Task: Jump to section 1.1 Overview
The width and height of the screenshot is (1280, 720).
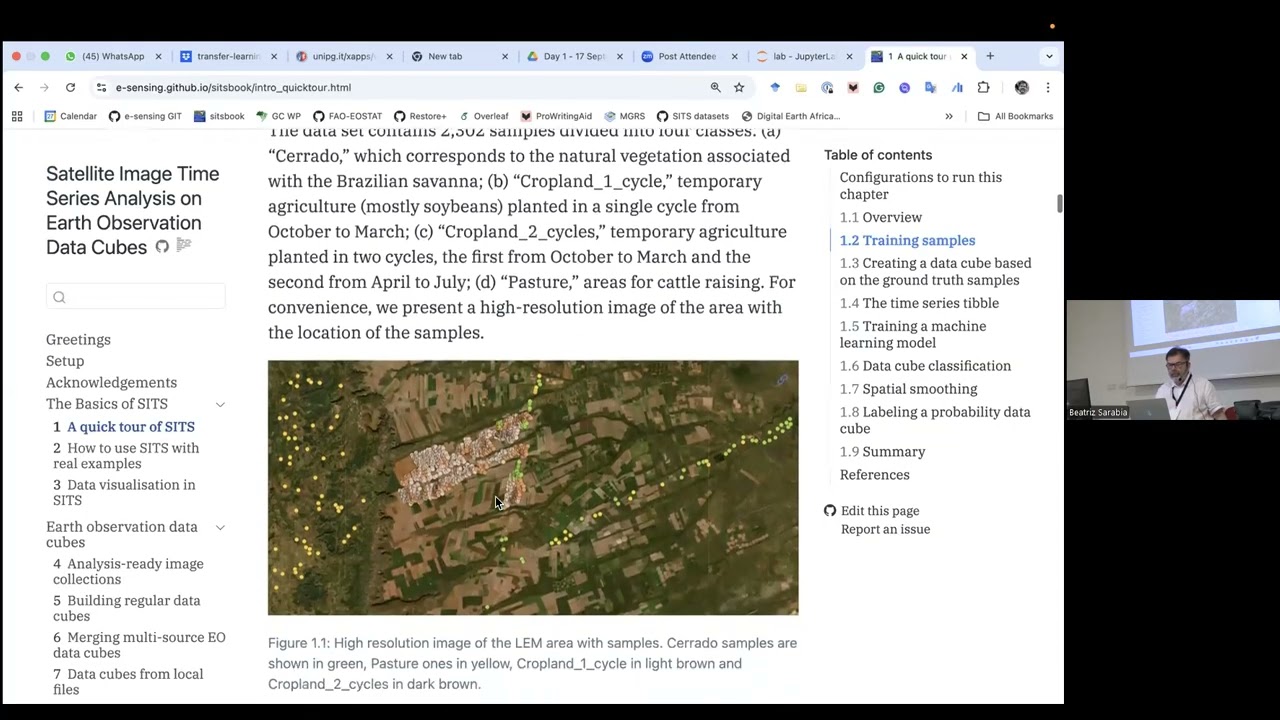Action: click(881, 218)
